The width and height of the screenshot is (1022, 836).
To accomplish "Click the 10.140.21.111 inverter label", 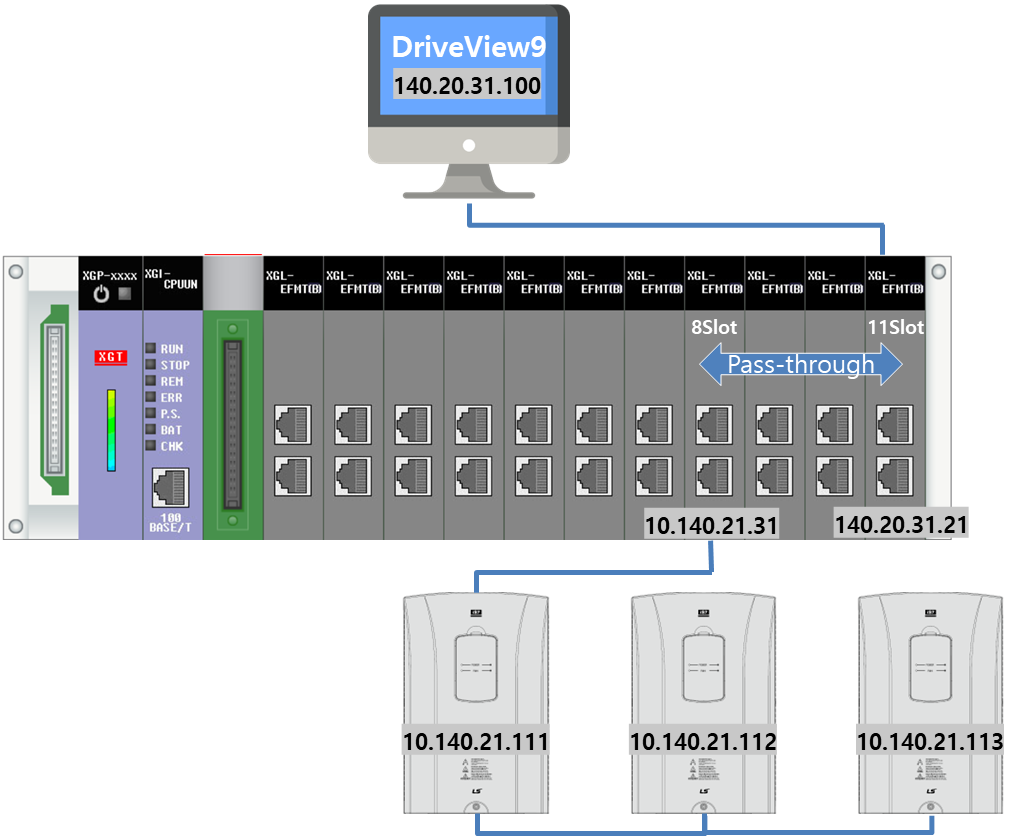I will point(475,742).
